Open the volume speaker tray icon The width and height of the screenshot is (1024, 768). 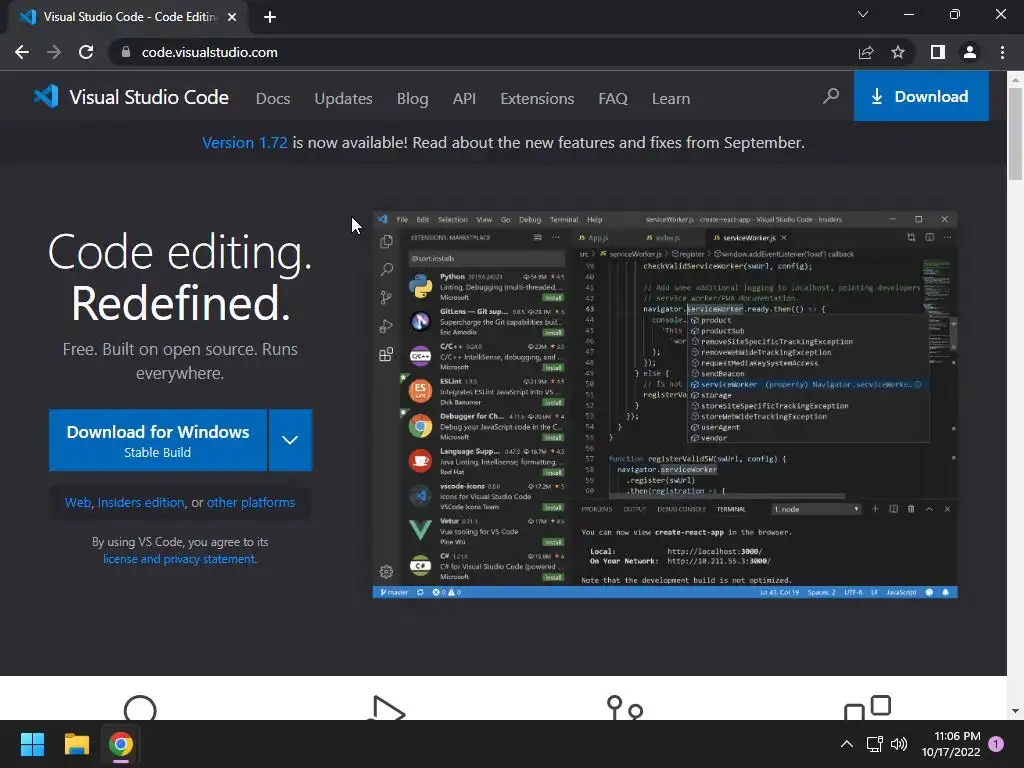coord(899,744)
